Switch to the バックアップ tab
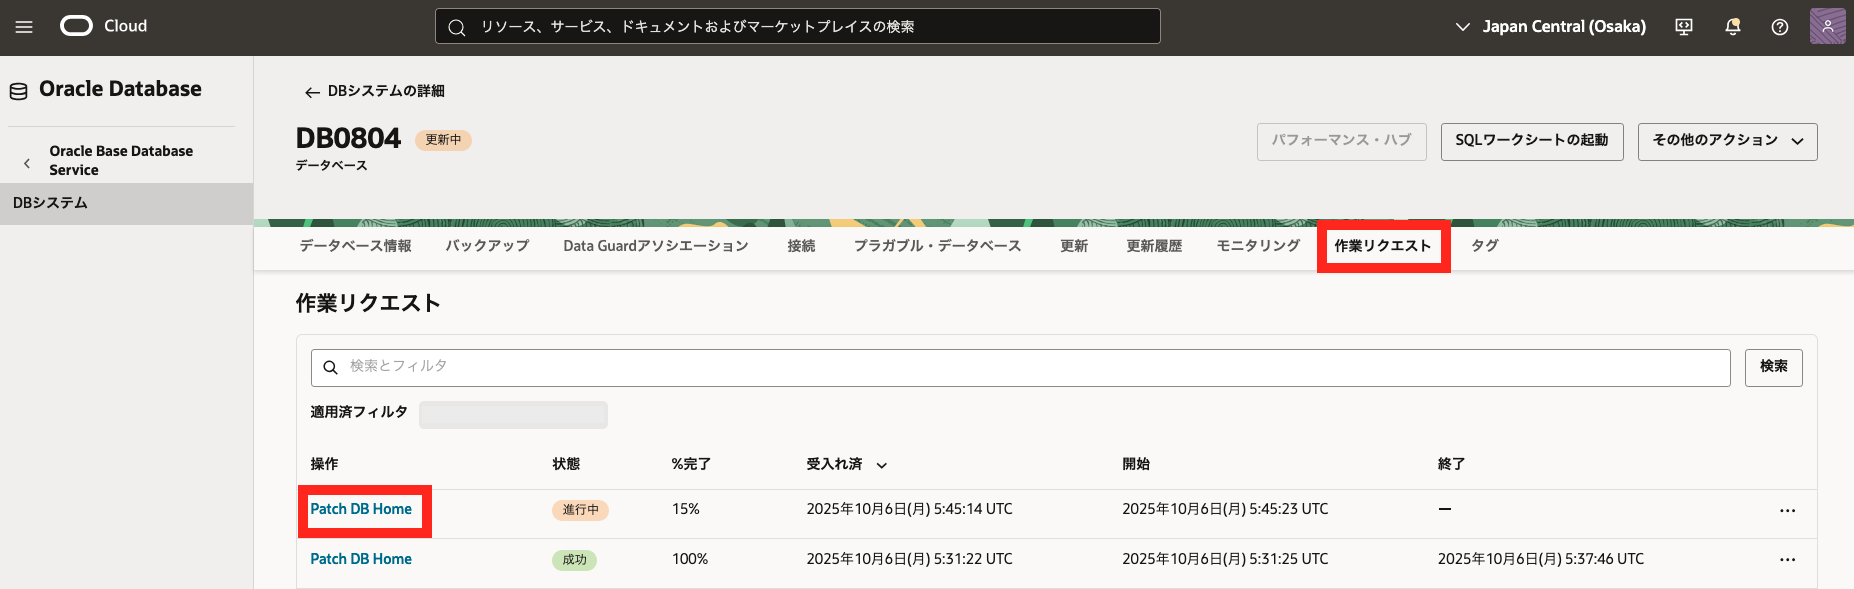This screenshot has width=1854, height=589. [x=487, y=246]
